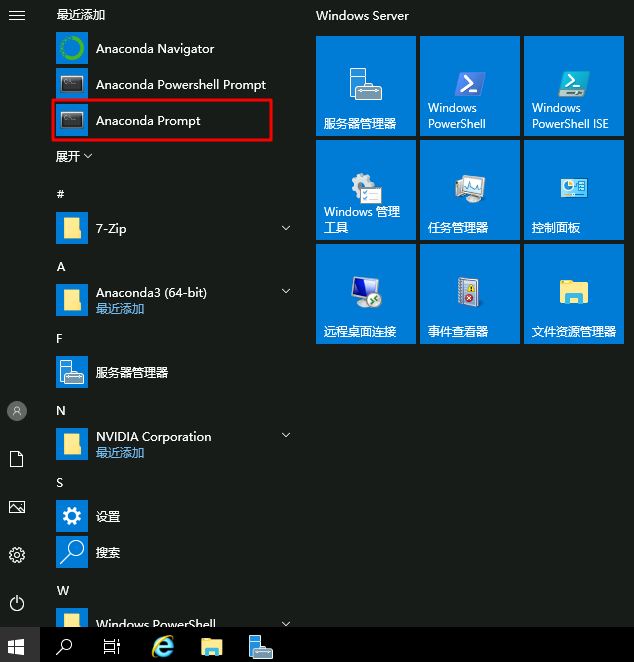The image size is (634, 662).
Task: Open Server Manager from taskbar
Action: pyautogui.click(x=260, y=647)
